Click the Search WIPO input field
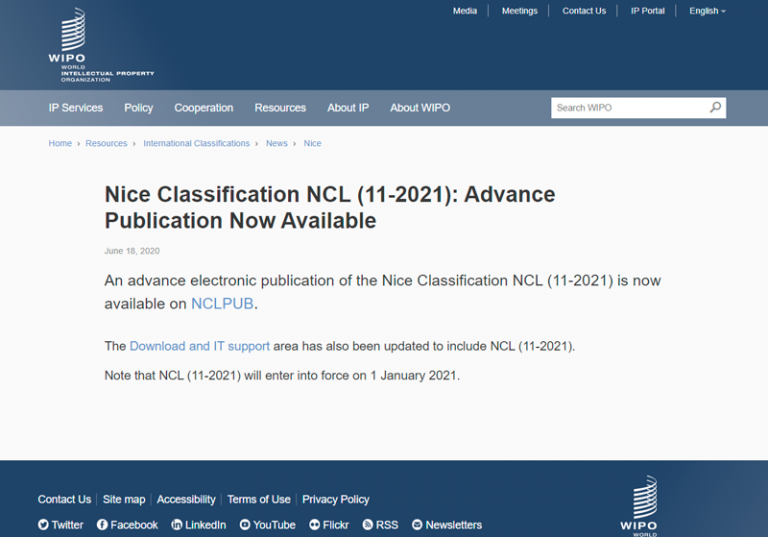768x537 pixels. [628, 108]
